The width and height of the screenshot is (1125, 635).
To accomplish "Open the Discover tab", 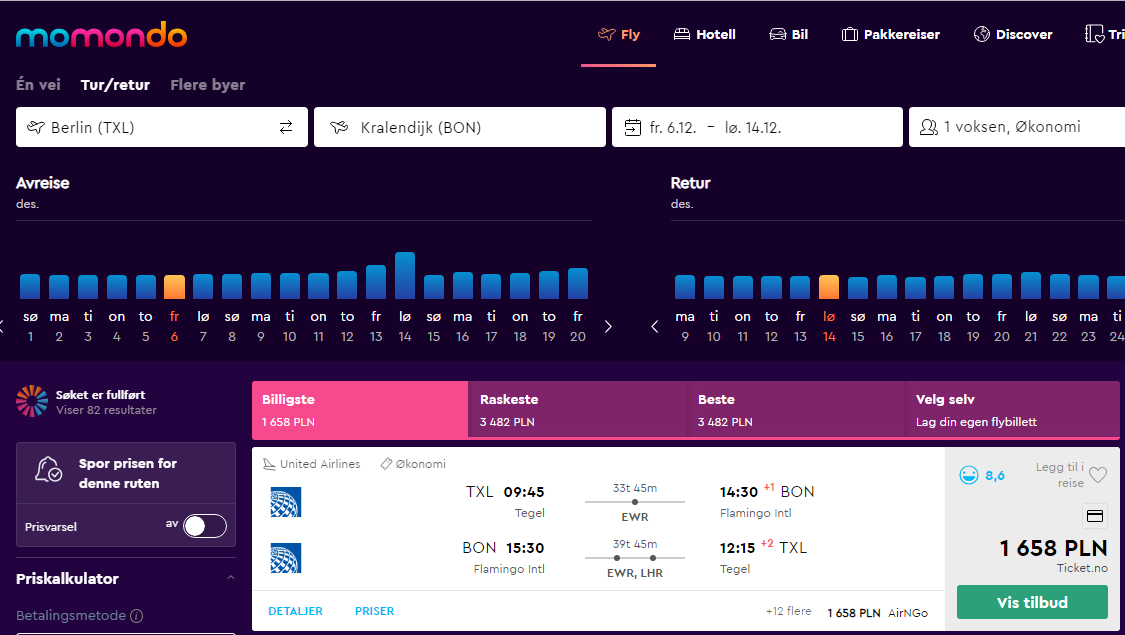I will [1012, 34].
